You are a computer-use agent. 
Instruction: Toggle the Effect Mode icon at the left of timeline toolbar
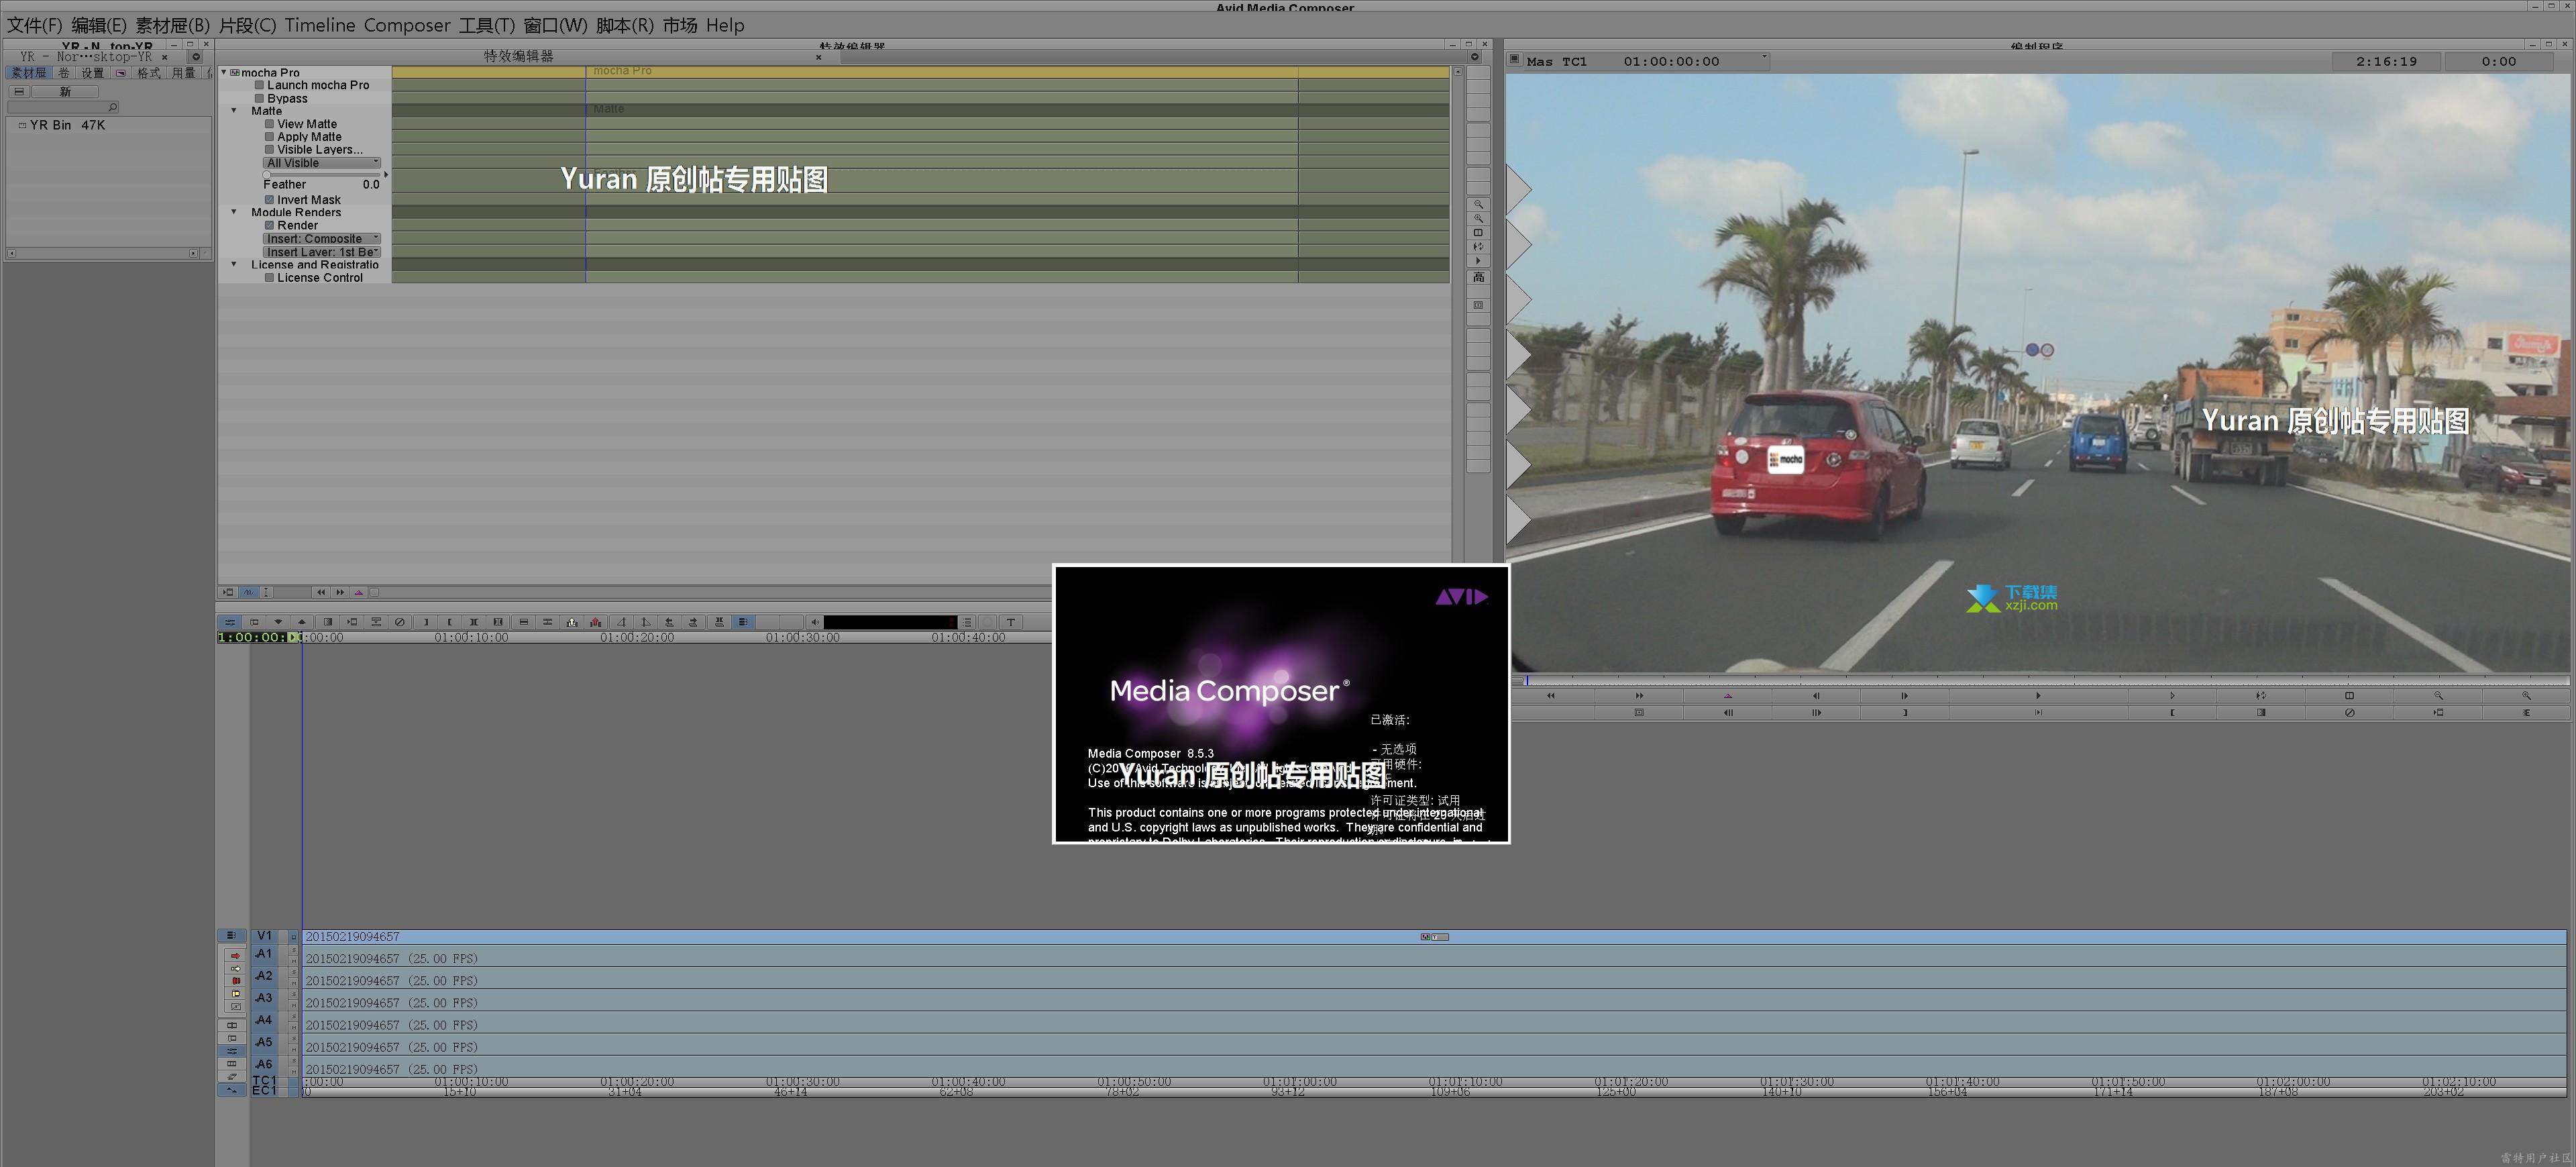(x=231, y=622)
